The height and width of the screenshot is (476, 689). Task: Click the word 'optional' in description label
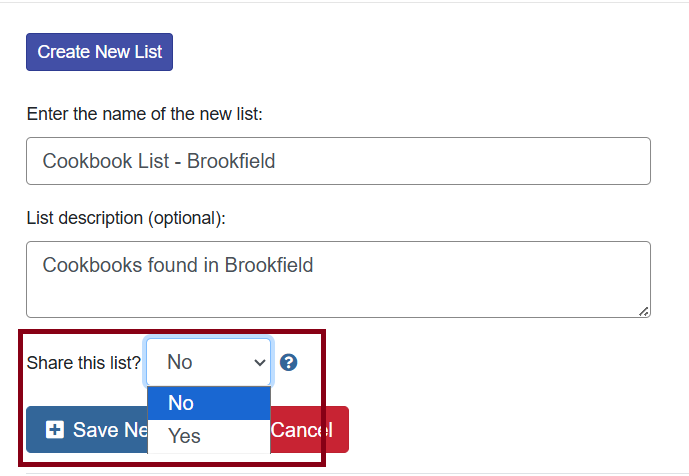pos(185,218)
